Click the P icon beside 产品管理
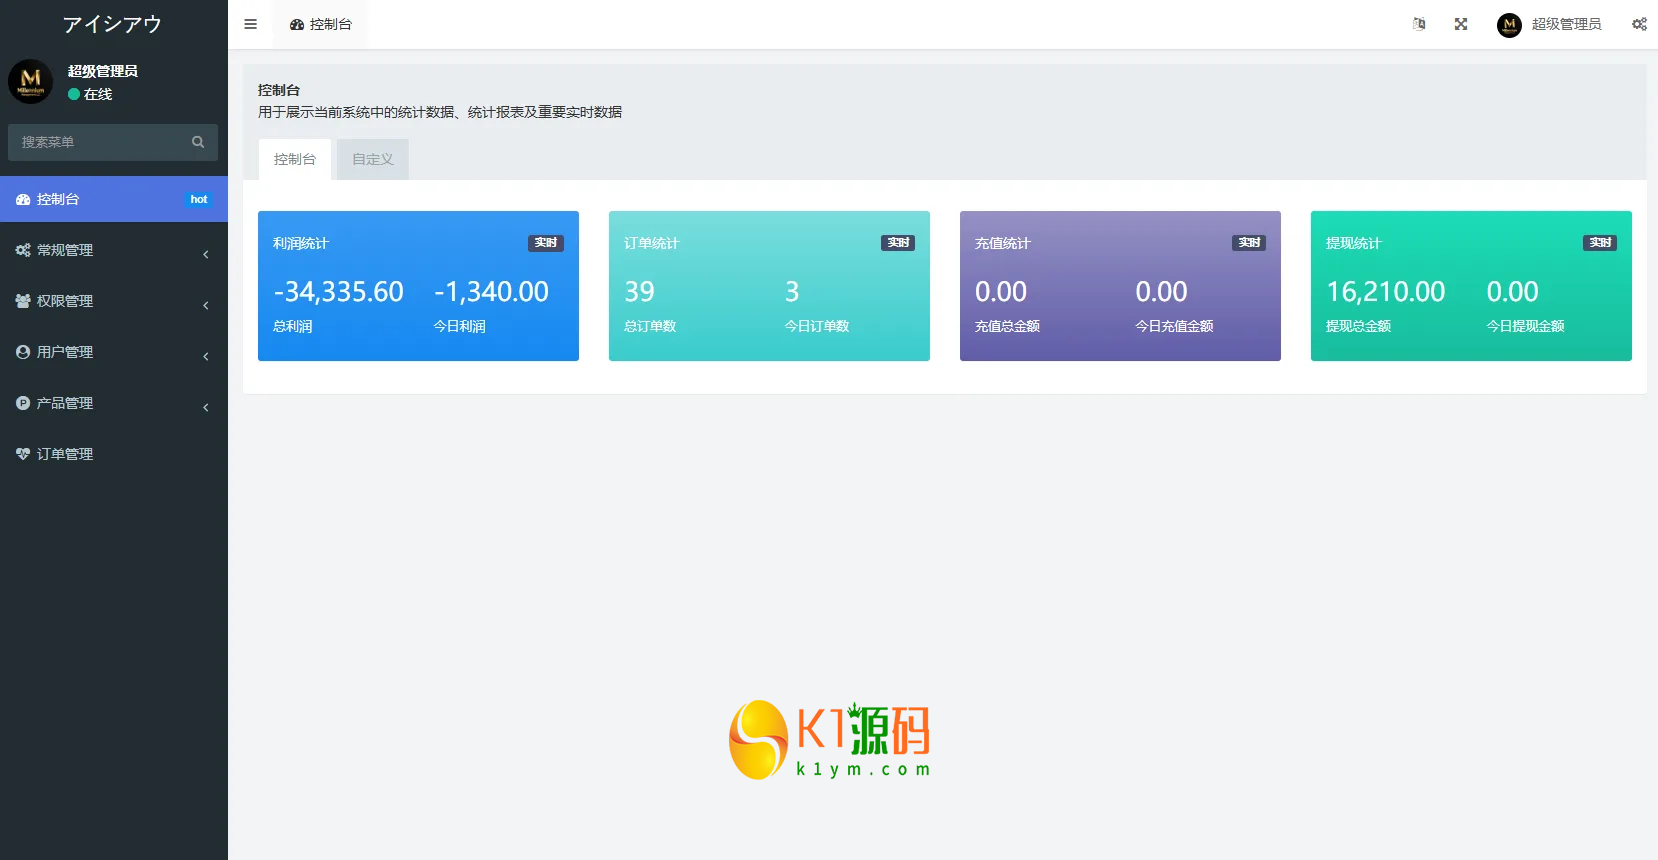 [23, 403]
